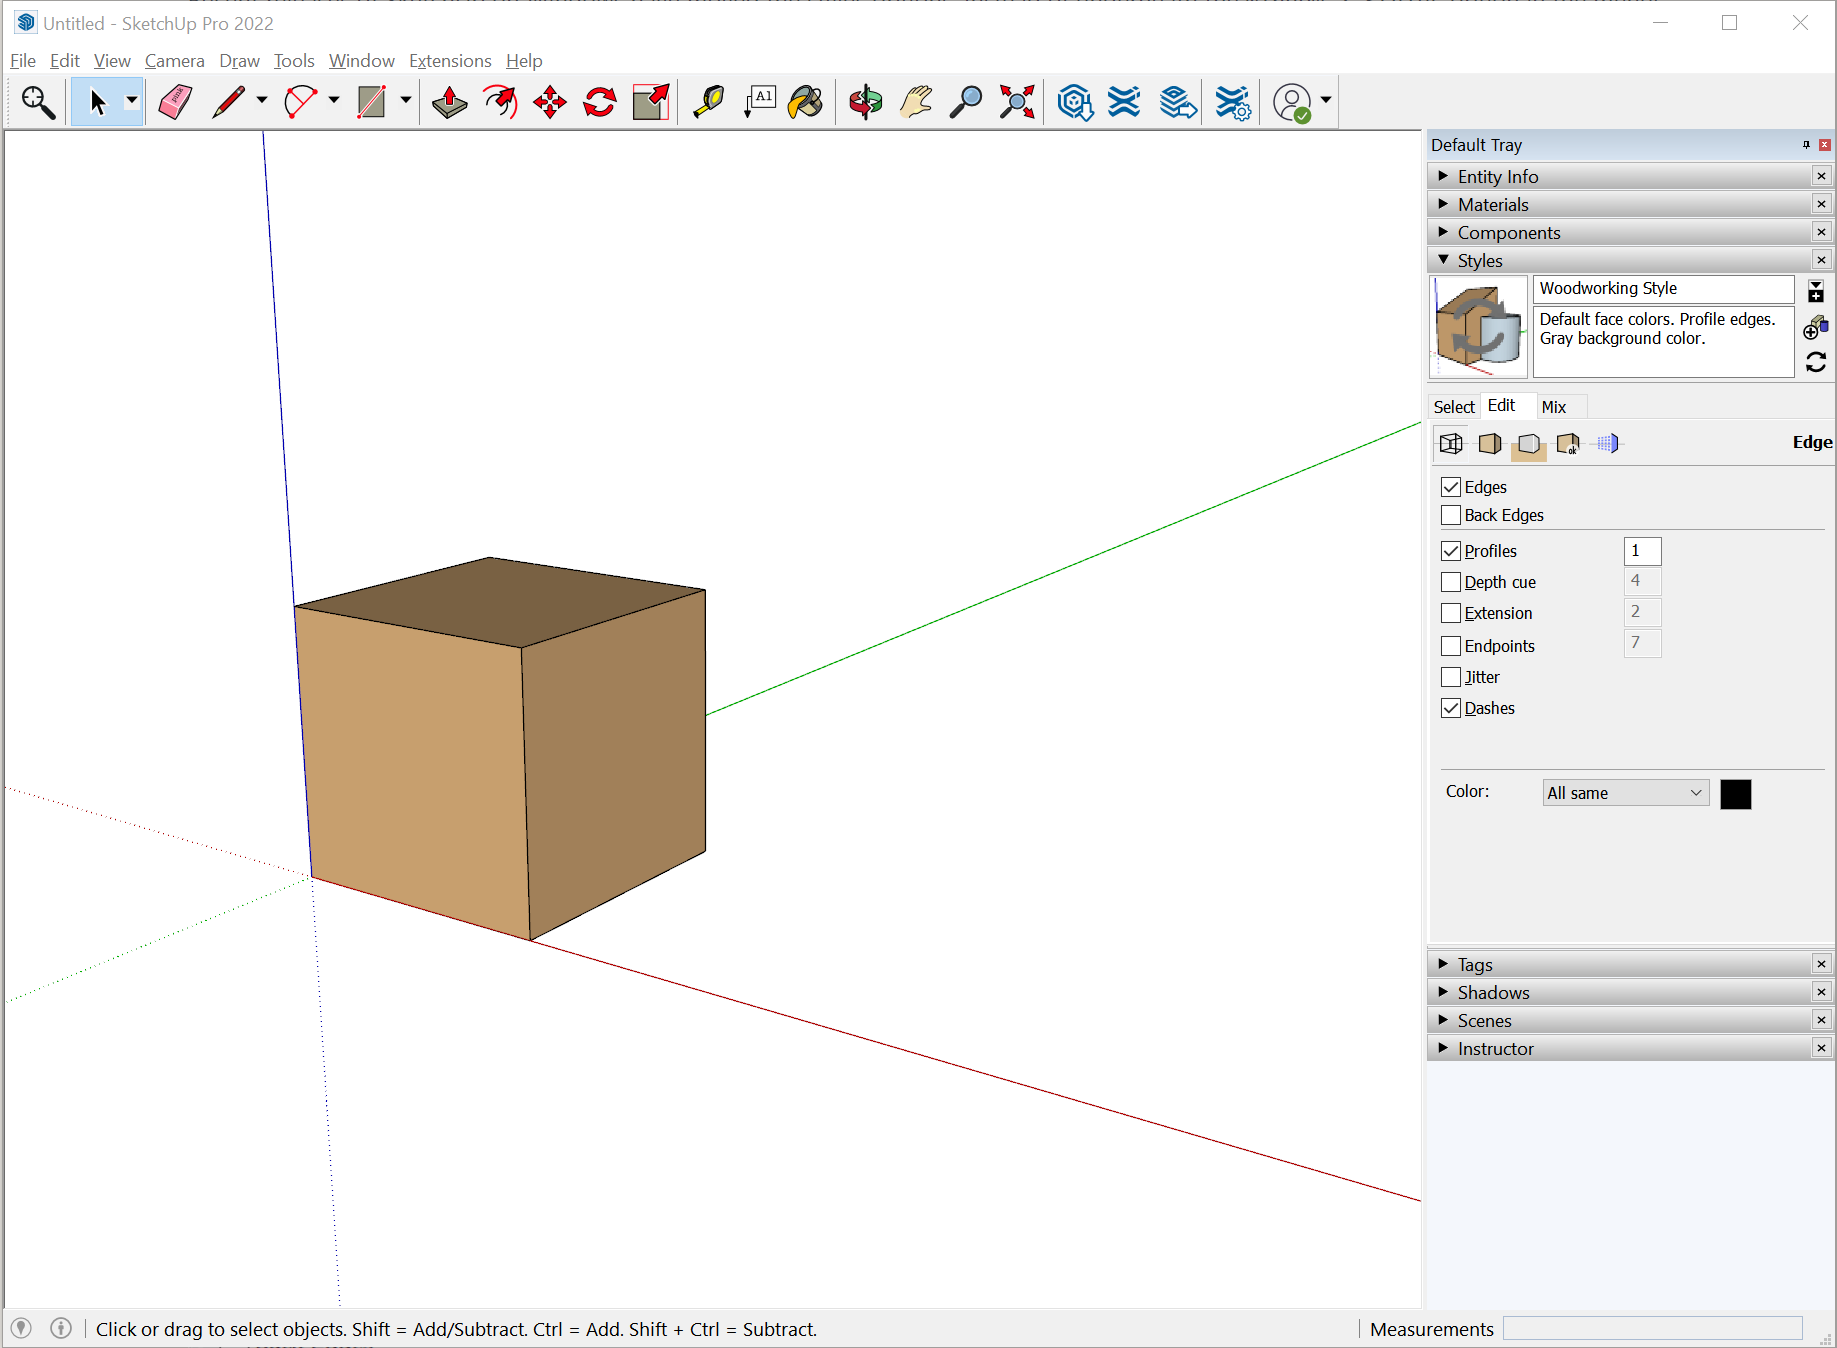Expand the Entity Info panel
The width and height of the screenshot is (1837, 1348).
[x=1497, y=177]
